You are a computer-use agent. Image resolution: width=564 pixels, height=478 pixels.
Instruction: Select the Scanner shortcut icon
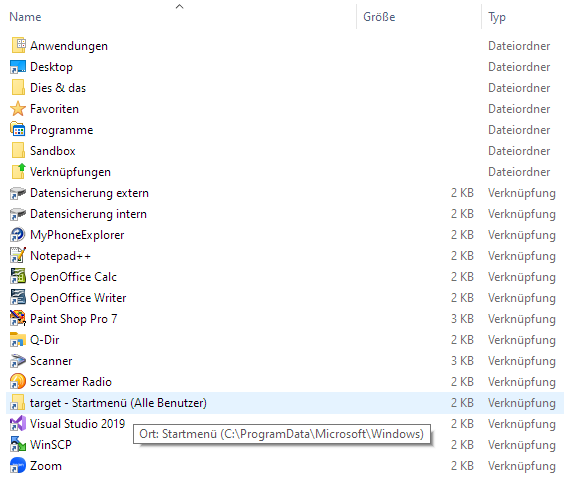point(18,361)
